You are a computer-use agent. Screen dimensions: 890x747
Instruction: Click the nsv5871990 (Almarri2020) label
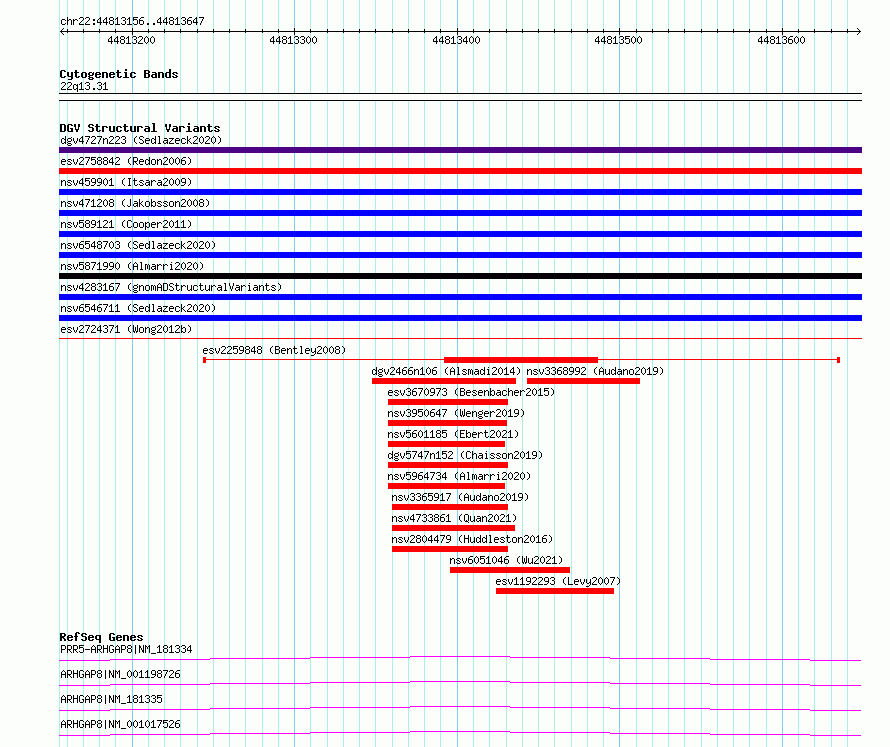tap(132, 266)
